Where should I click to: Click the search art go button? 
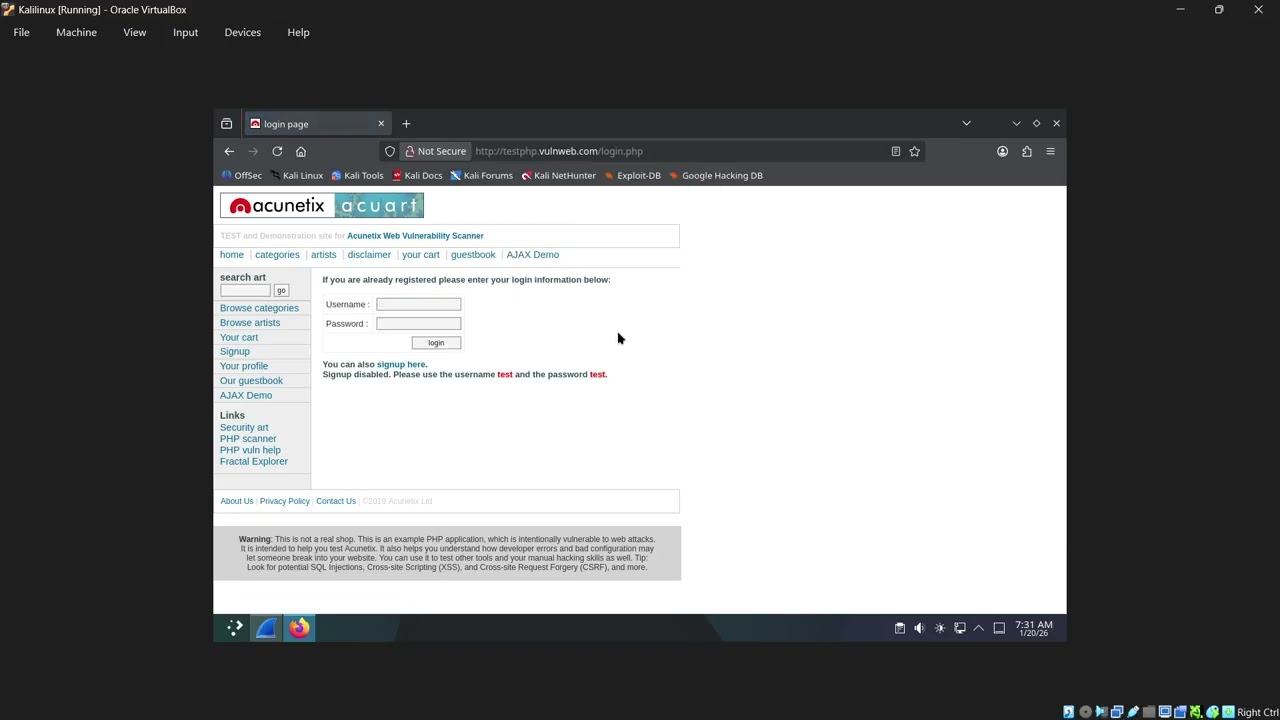tap(281, 290)
